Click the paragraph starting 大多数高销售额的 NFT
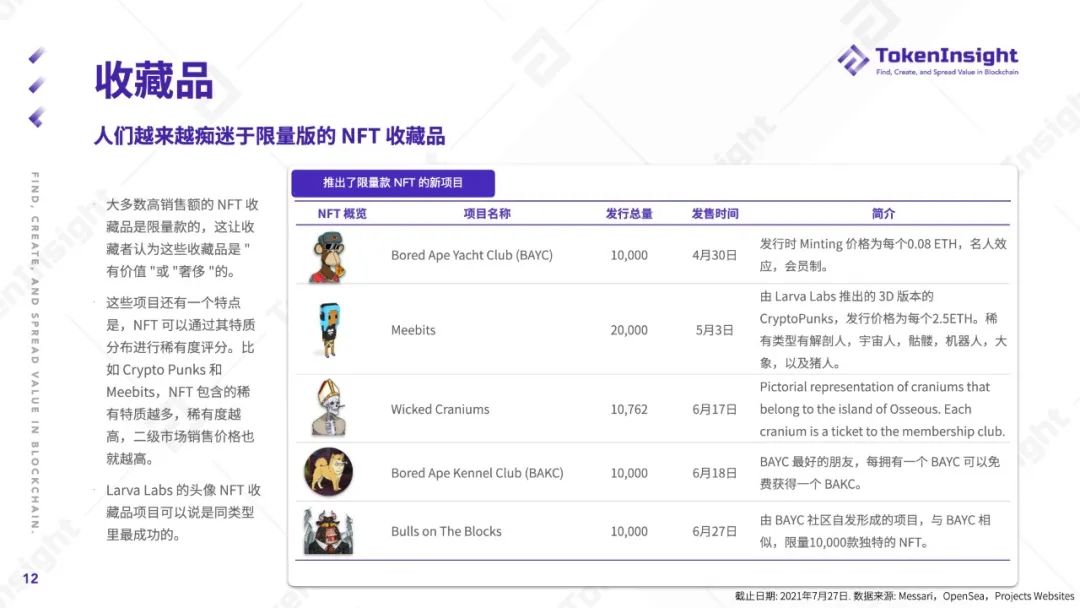Viewport: 1080px width, 608px height. click(x=182, y=238)
